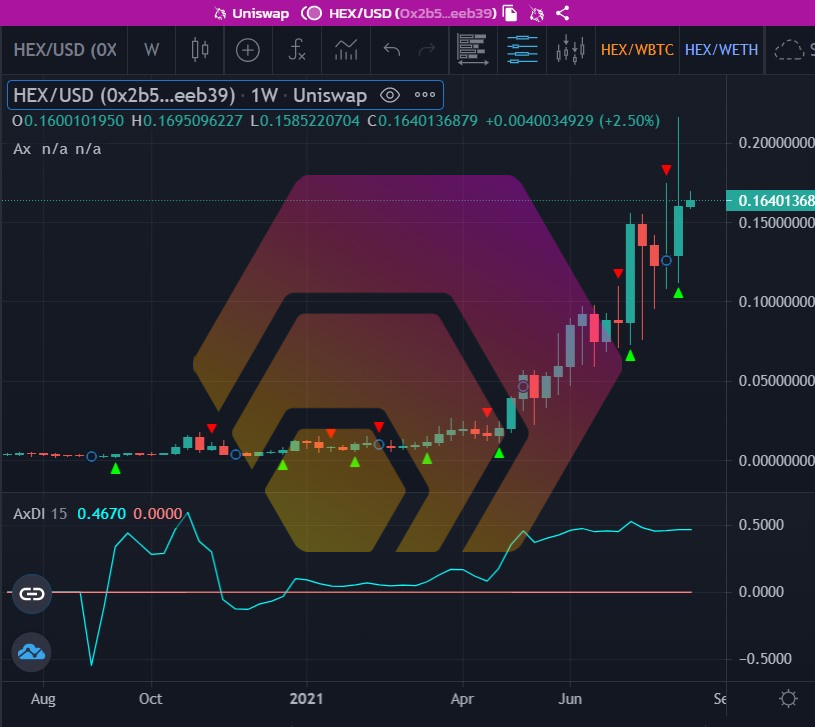The image size is (815, 727).
Task: Click the current price label 0.16401368
Action: pos(770,201)
